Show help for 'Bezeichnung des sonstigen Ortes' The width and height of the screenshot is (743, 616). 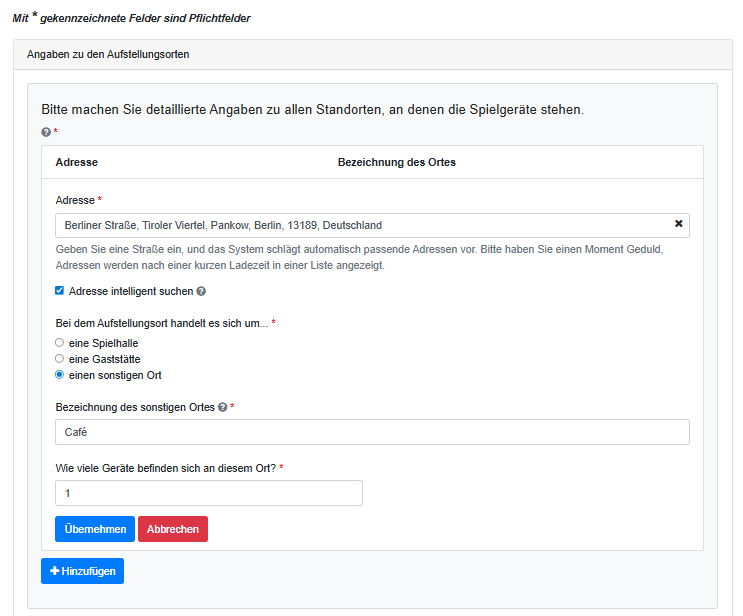pyautogui.click(x=222, y=407)
